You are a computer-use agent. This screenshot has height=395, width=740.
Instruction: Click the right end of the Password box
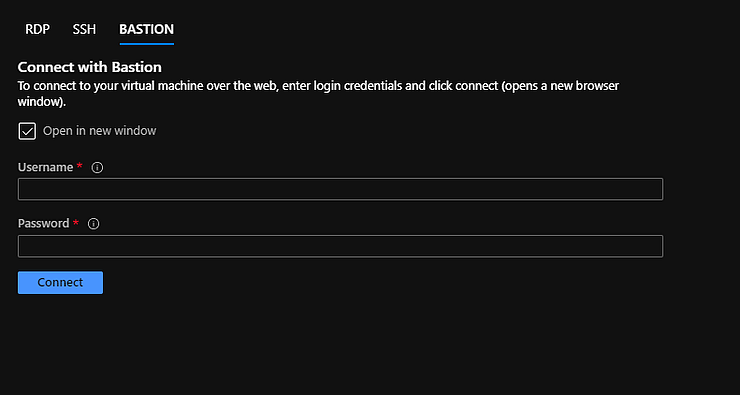click(654, 246)
